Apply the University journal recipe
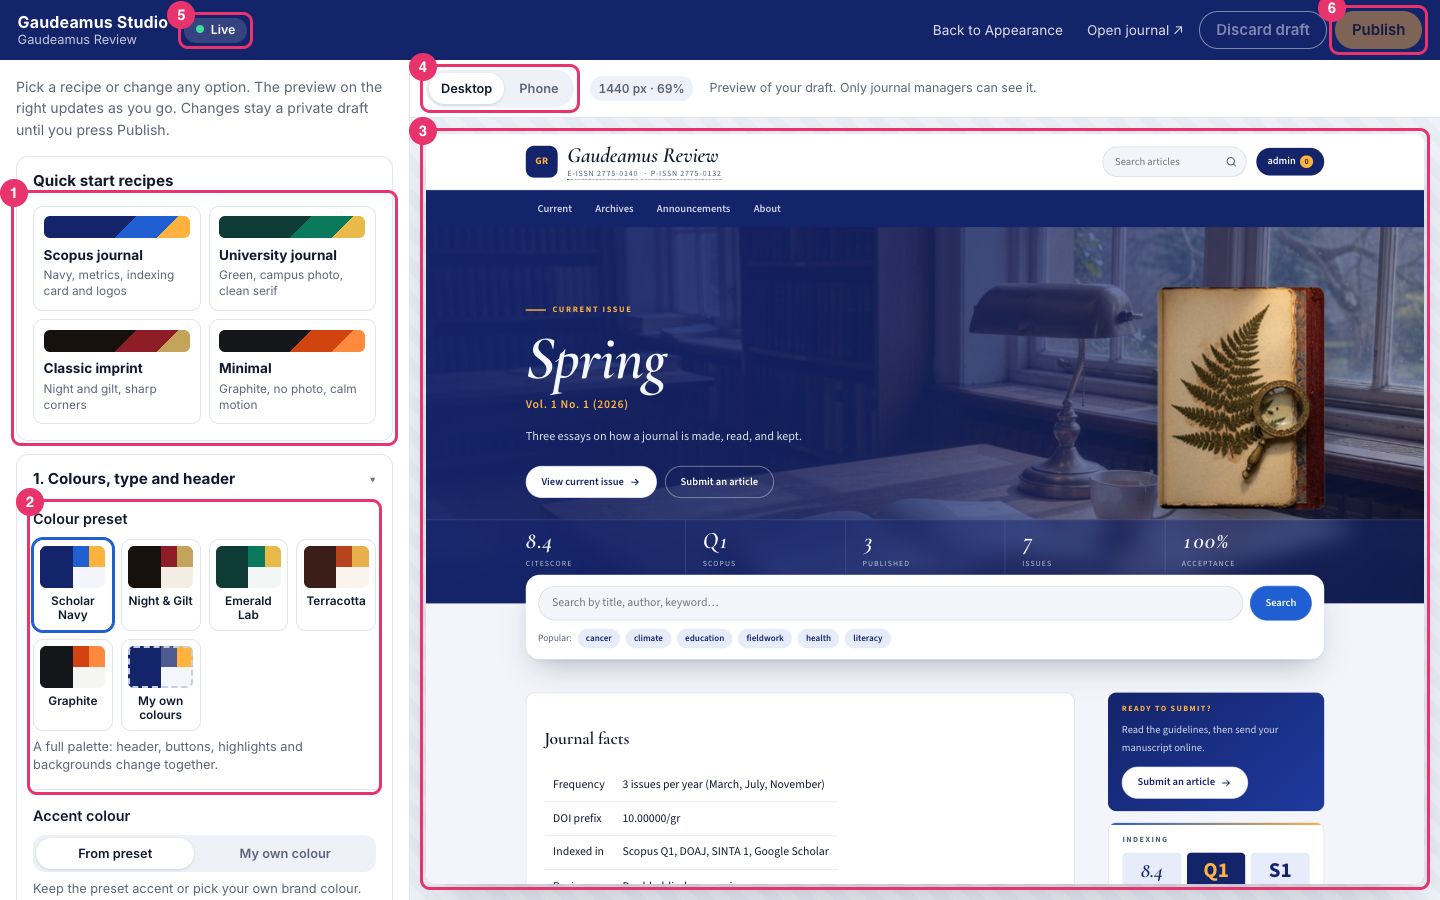The width and height of the screenshot is (1440, 900). pos(292,258)
